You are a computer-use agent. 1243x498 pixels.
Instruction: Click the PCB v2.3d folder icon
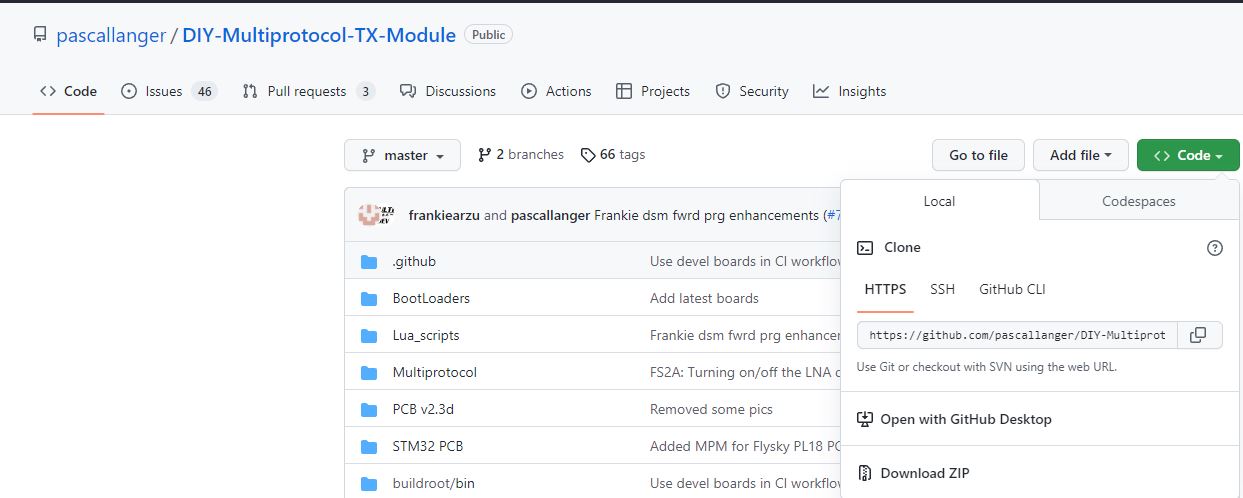[369, 409]
